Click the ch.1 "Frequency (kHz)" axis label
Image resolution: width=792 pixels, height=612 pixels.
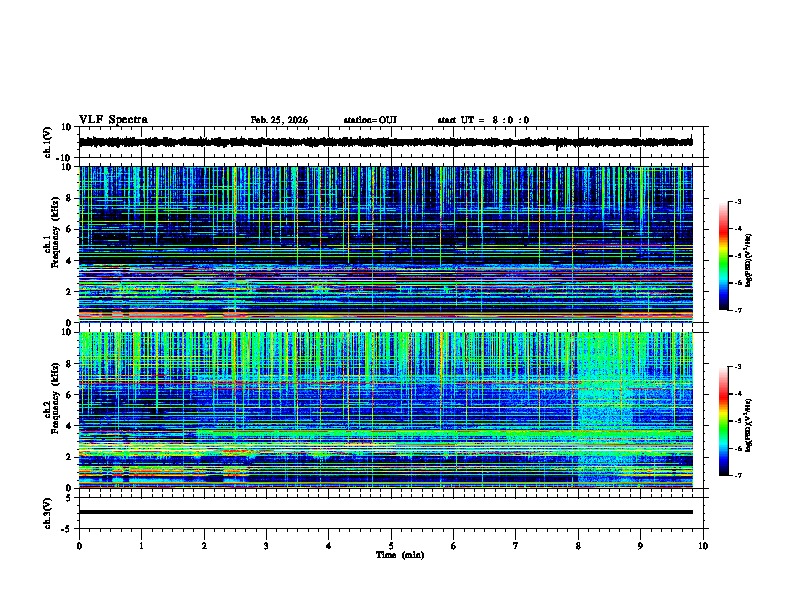(55, 232)
